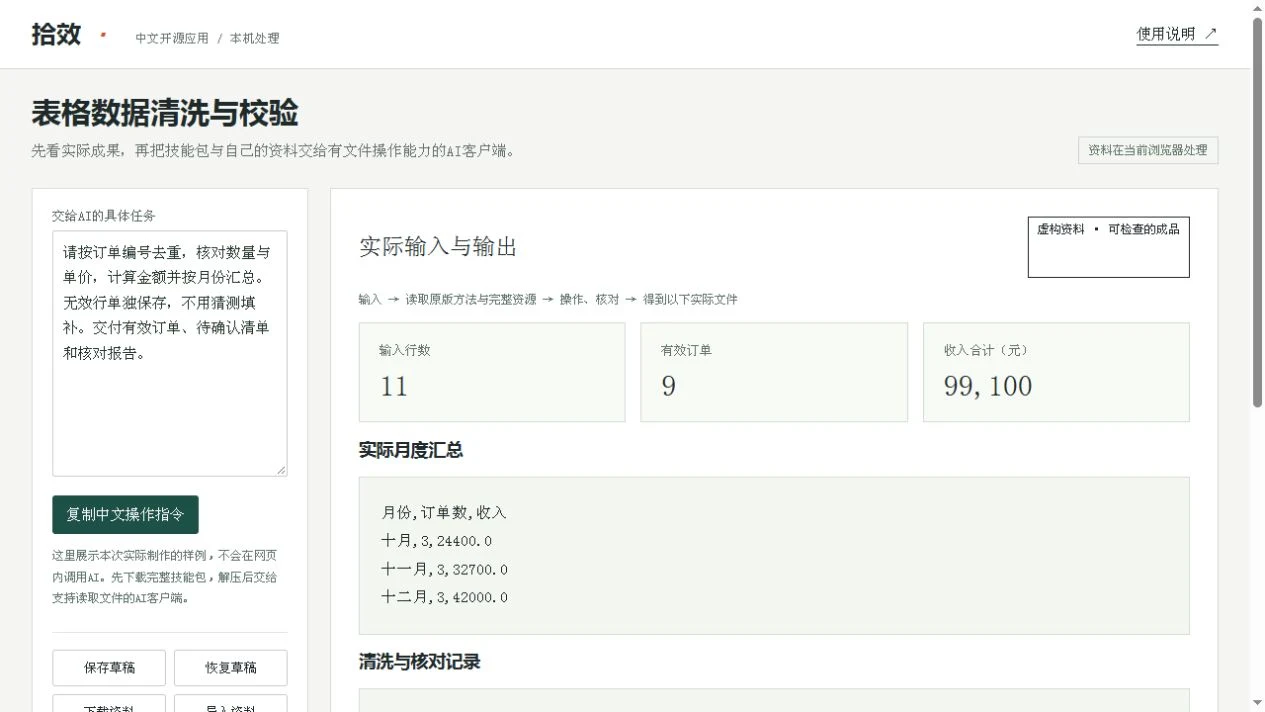Click the page description line 先看实际成果
1265x712 pixels.
[273, 152]
